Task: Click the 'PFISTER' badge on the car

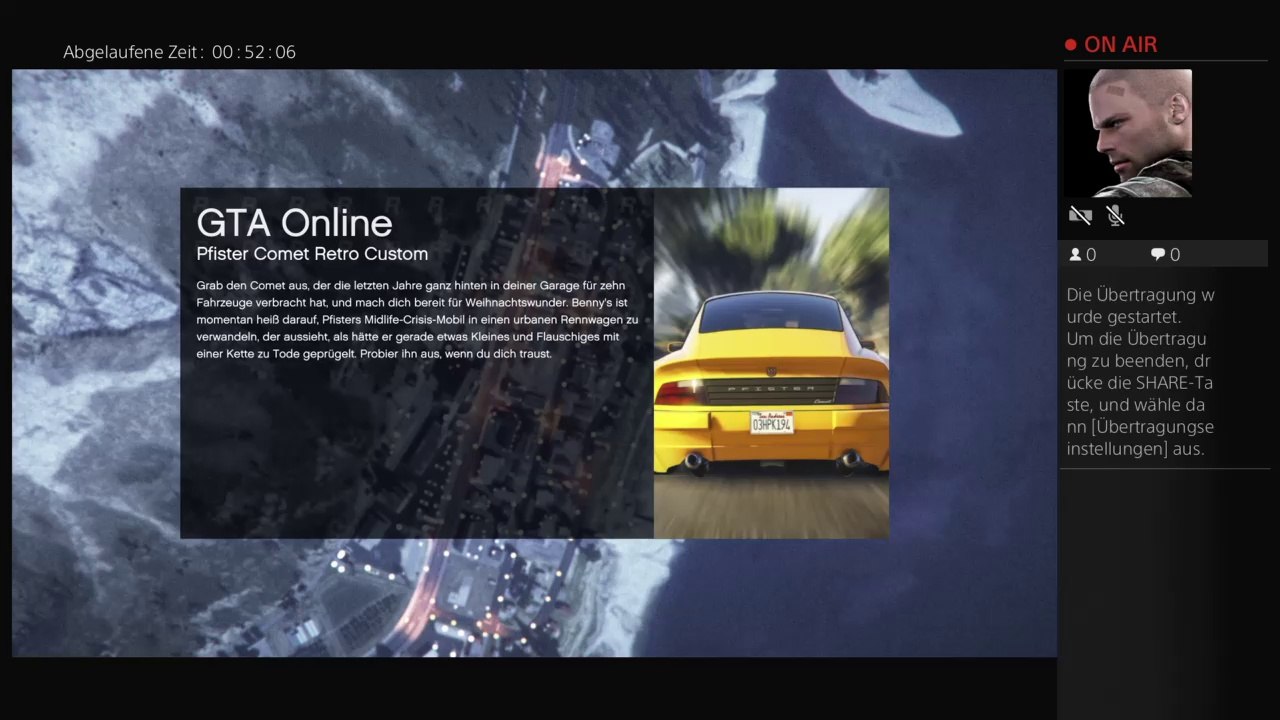Action: coord(771,387)
